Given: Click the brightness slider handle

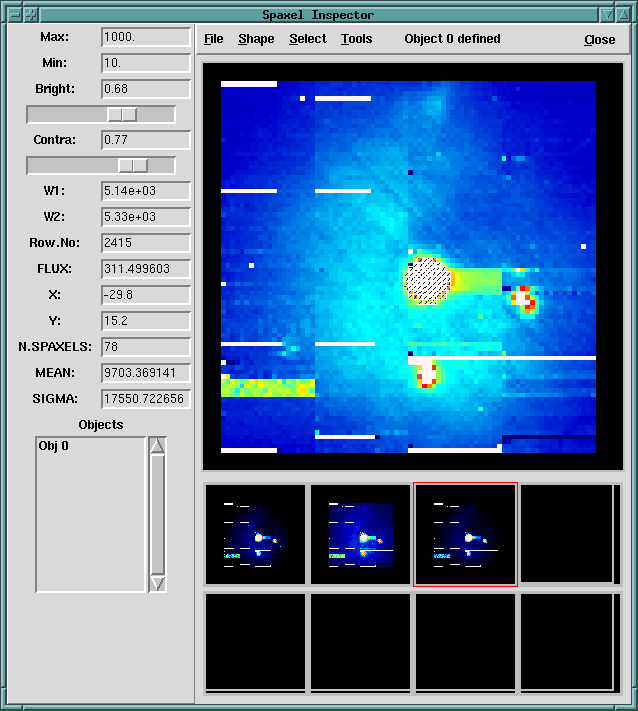Looking at the screenshot, I should coord(122,115).
